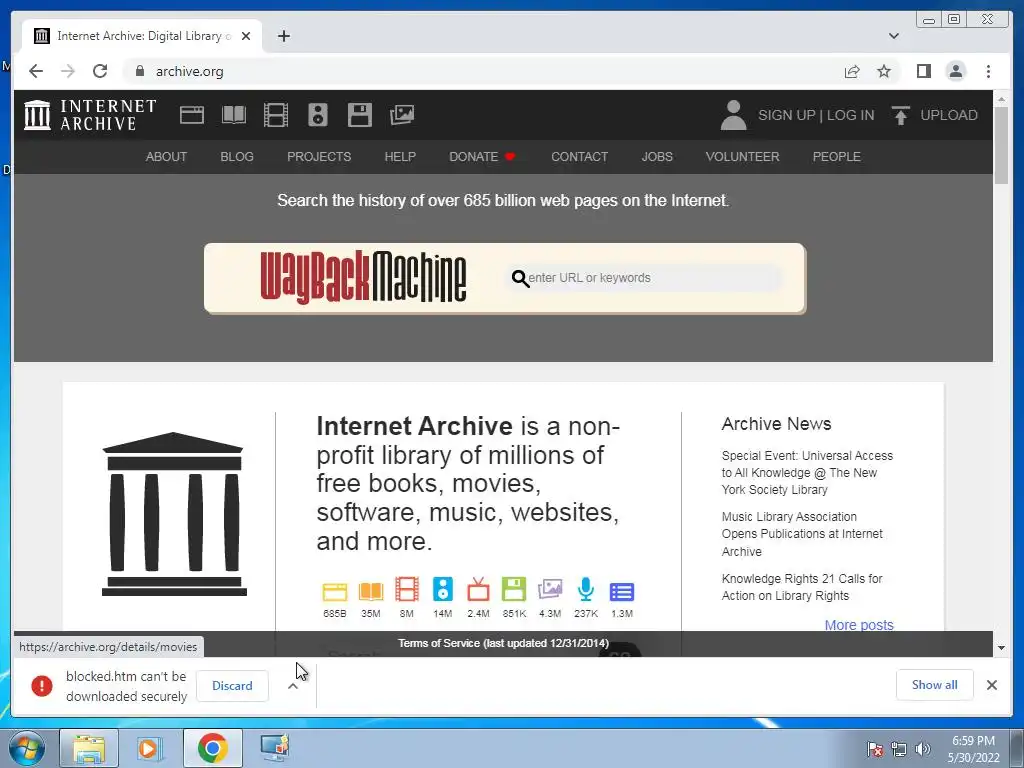Open the BLOG menu item

point(236,157)
